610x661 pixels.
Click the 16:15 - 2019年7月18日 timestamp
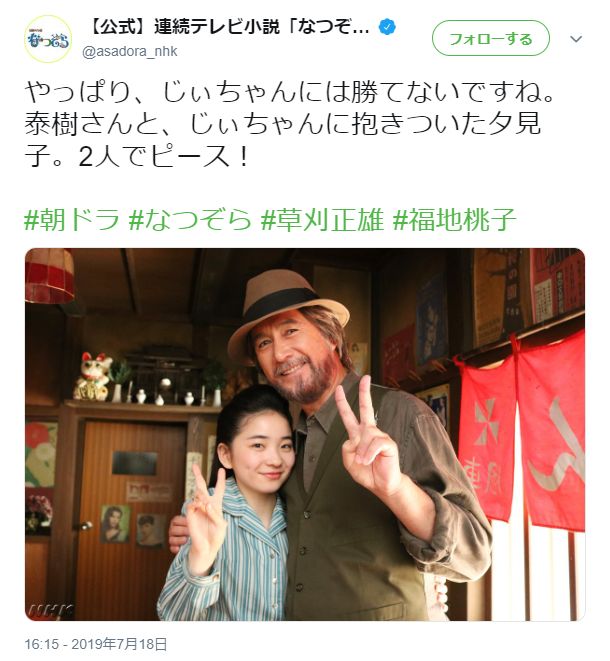96,645
